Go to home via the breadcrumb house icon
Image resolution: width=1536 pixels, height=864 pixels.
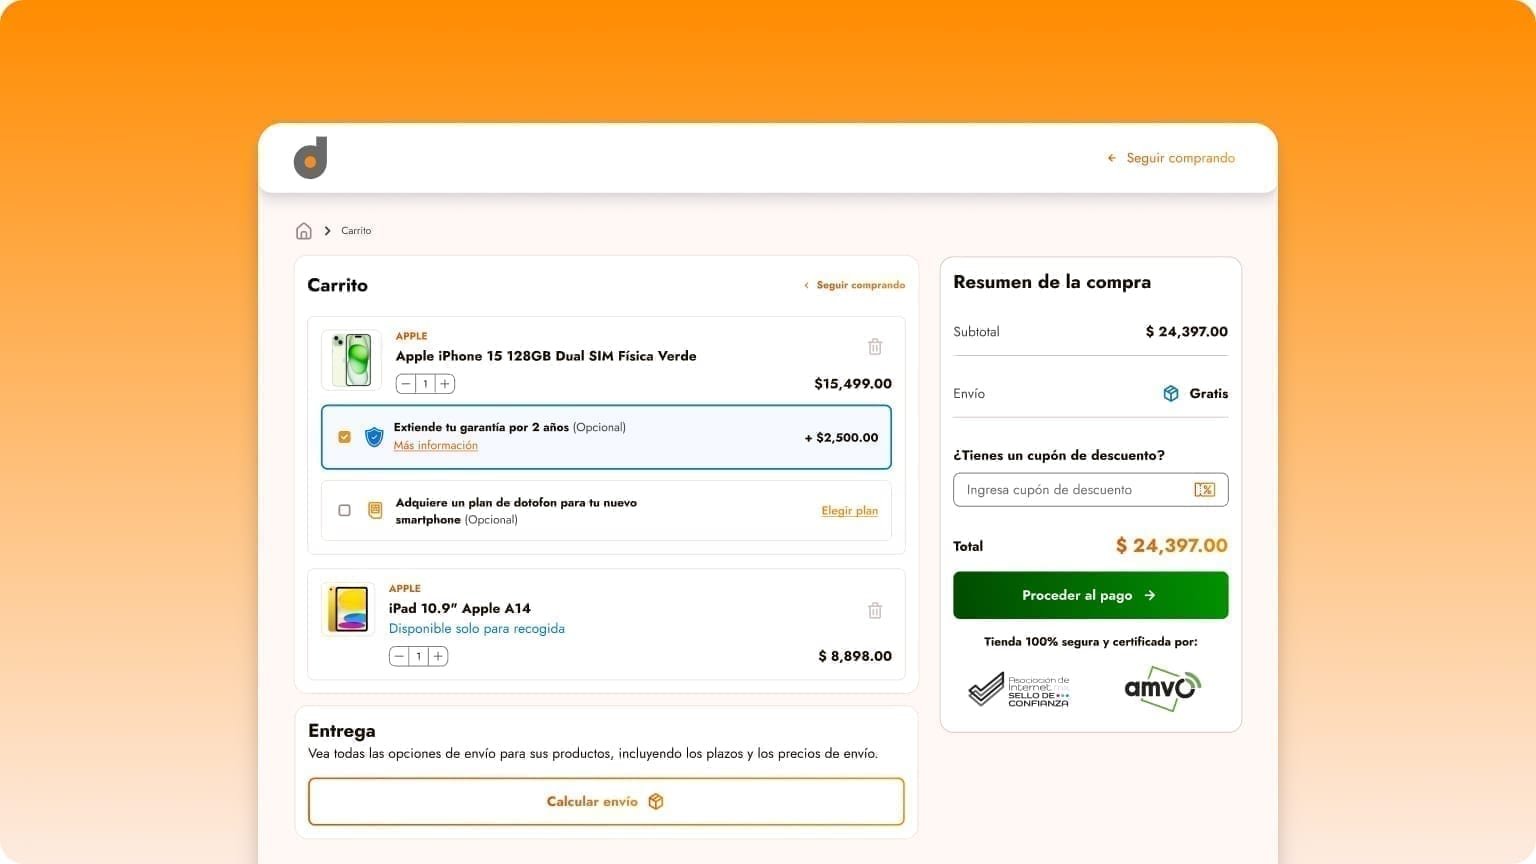coord(304,231)
